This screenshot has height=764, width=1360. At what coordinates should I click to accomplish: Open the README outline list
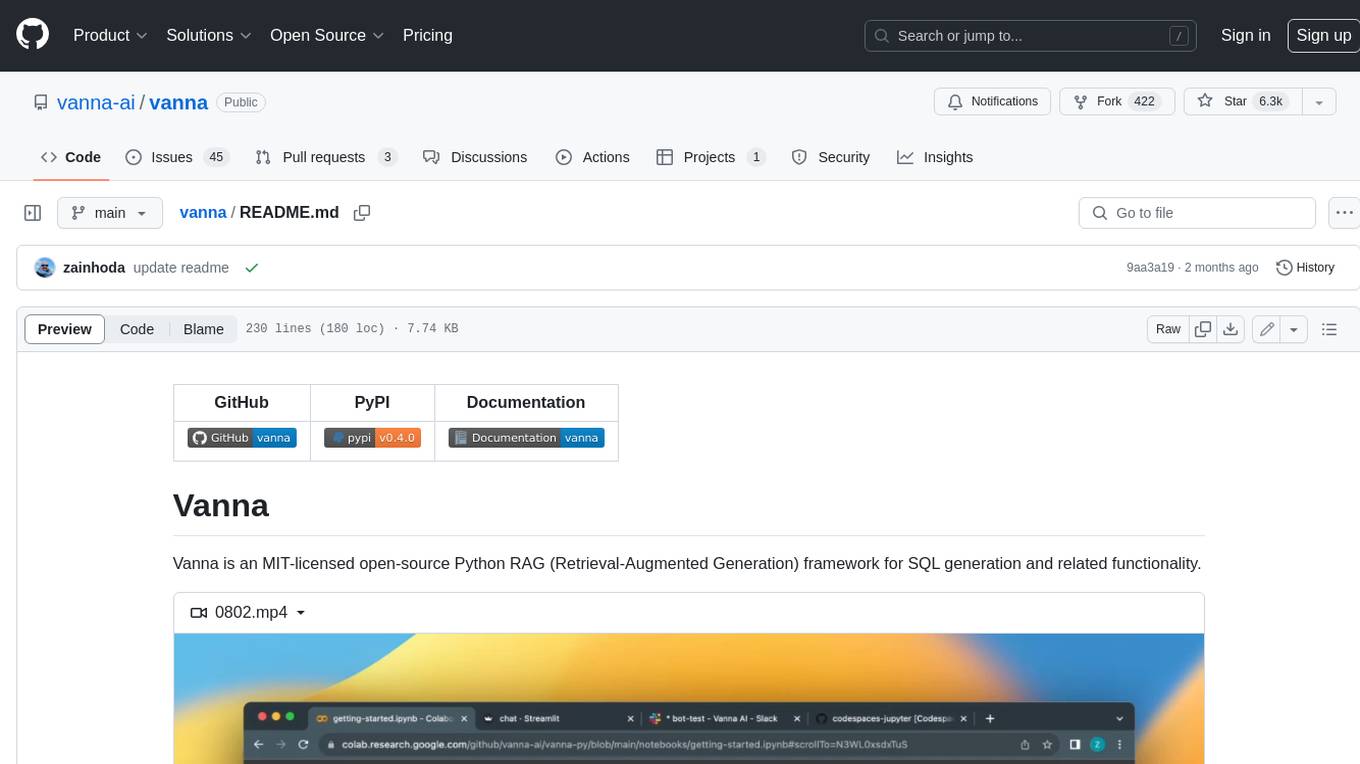(x=1329, y=329)
